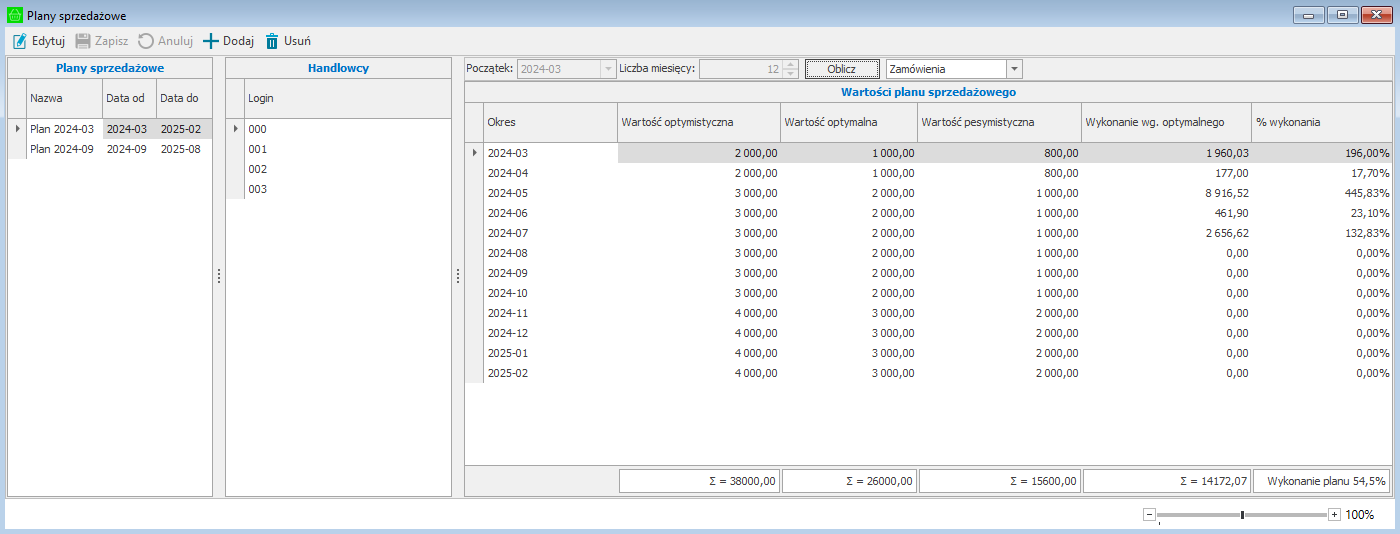This screenshot has width=1400, height=534.
Task: Click the Σ = 15600,00 summary cell
Action: point(1000,481)
